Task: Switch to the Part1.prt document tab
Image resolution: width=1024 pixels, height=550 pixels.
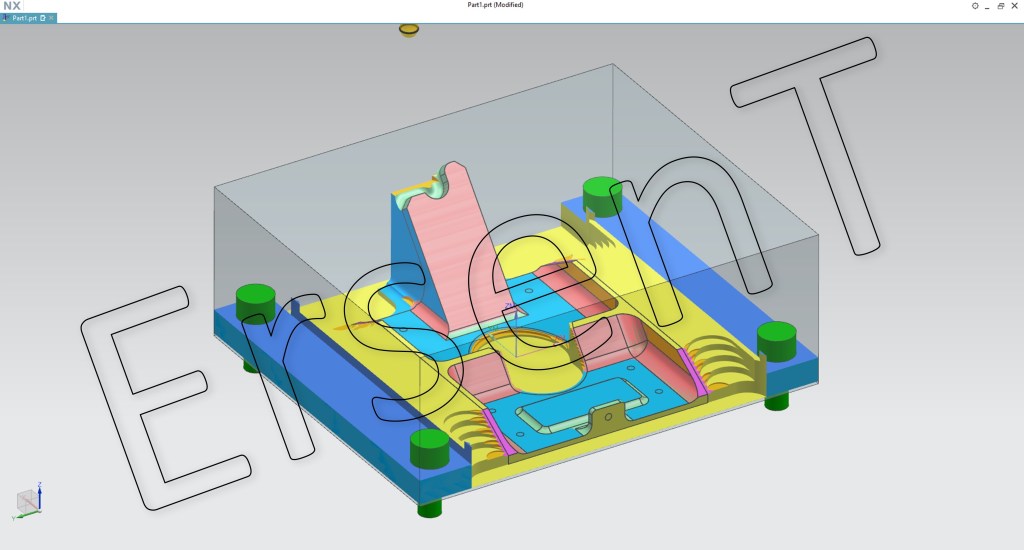Action: 23,18
